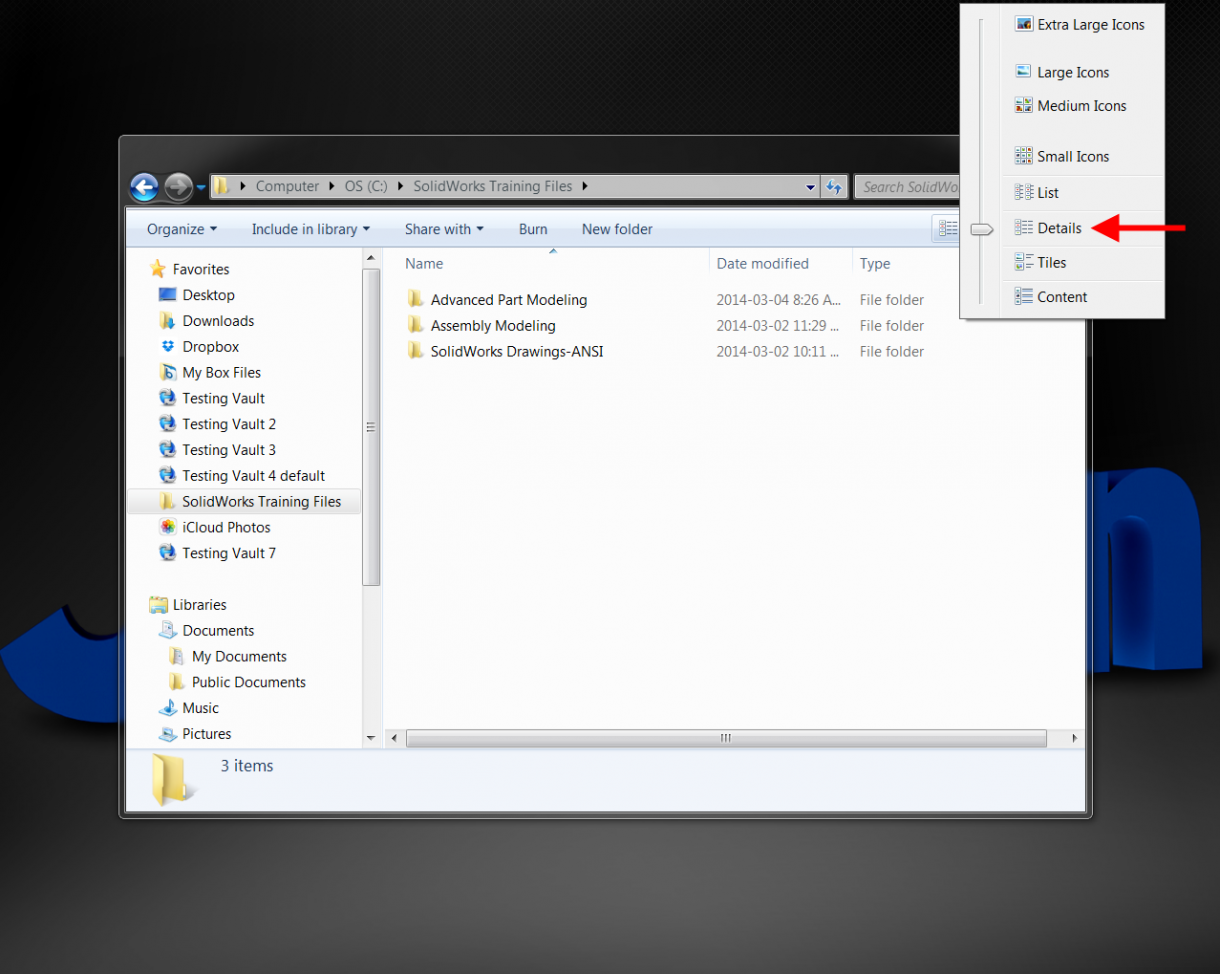The height and width of the screenshot is (974, 1220).
Task: Click navigation pane scroll up arrow
Action: 371,257
